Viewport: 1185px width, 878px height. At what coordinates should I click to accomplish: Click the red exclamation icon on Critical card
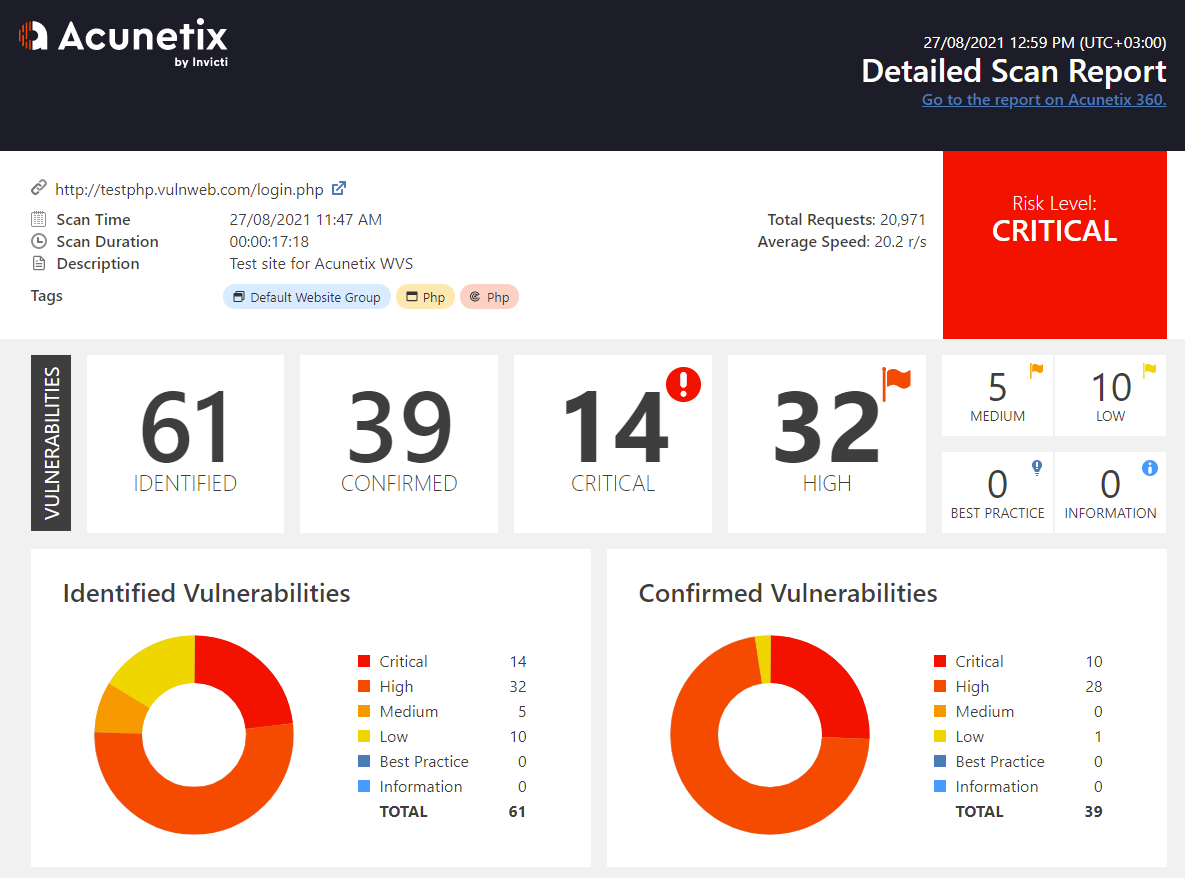683,384
